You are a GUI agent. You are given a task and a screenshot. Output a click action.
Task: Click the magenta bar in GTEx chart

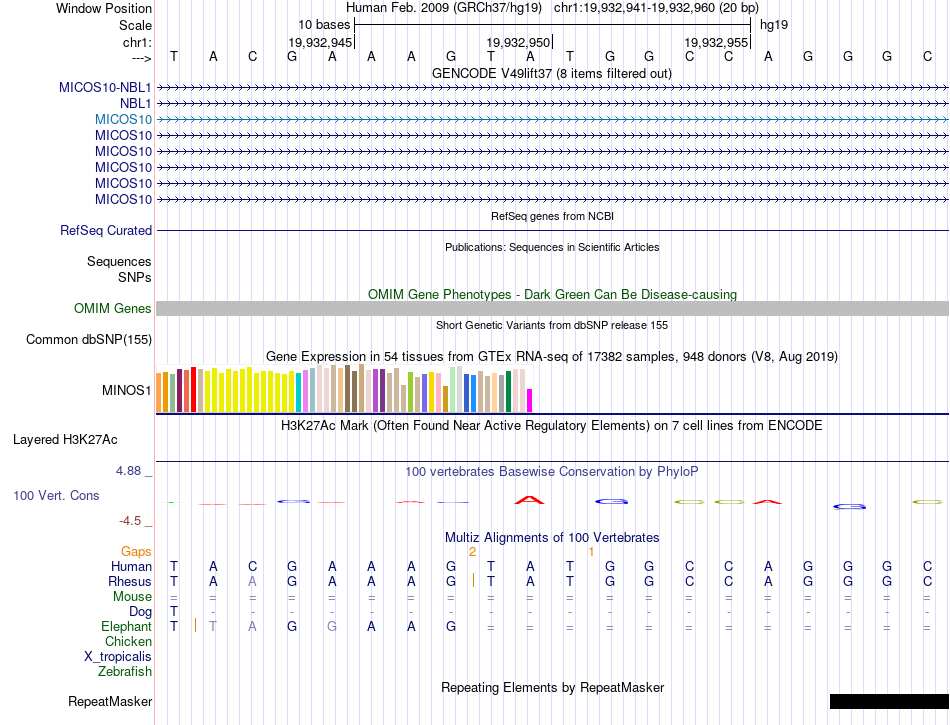(x=530, y=400)
